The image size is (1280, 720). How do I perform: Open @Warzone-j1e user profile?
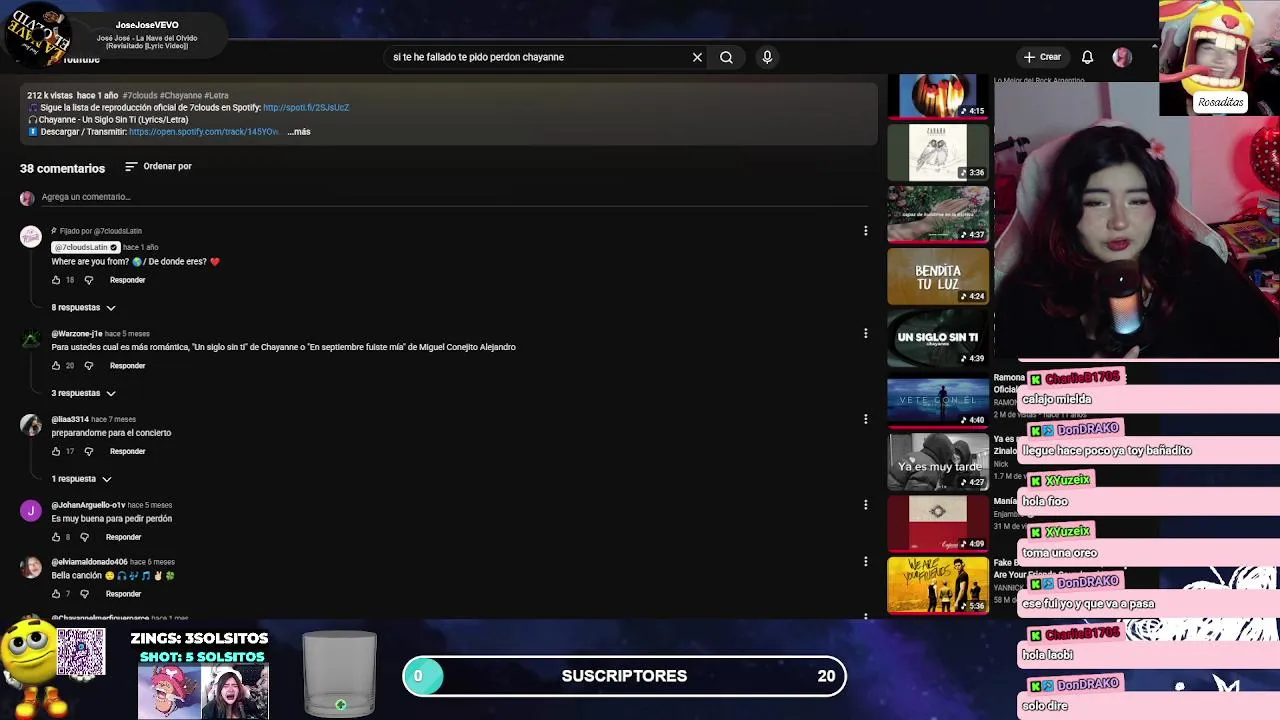[x=77, y=334]
